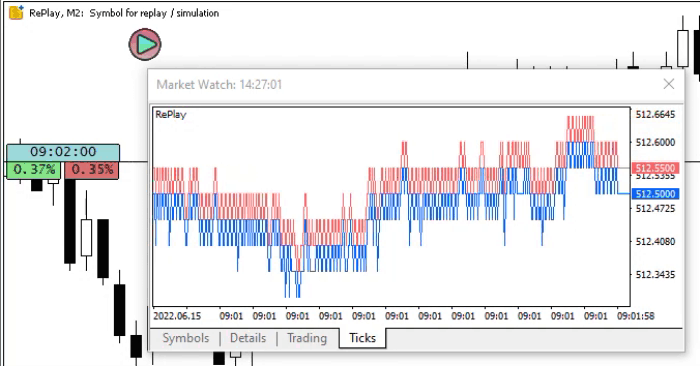
Task: Click the blue 512.5000 bid price label
Action: coord(655,194)
